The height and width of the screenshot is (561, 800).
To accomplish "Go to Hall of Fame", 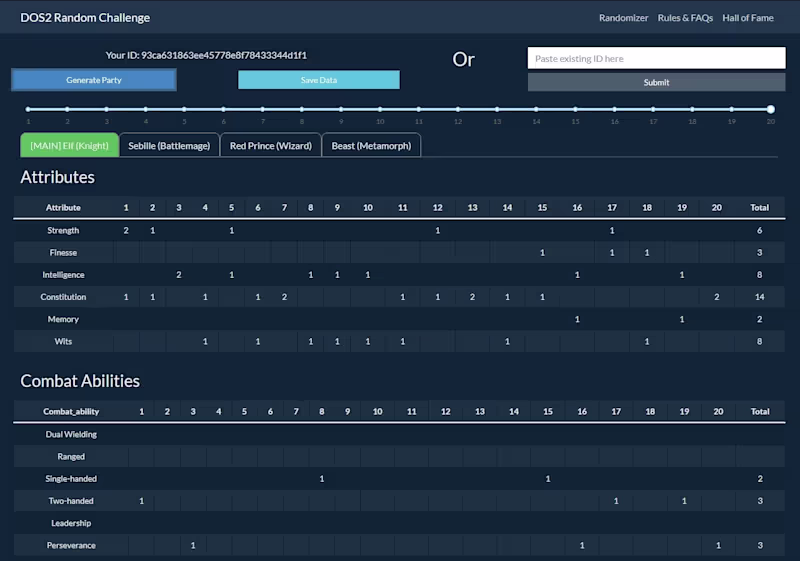I will tap(750, 18).
